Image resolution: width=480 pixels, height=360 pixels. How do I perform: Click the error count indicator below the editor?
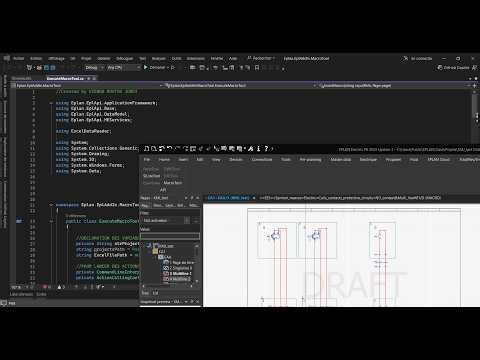(47, 287)
